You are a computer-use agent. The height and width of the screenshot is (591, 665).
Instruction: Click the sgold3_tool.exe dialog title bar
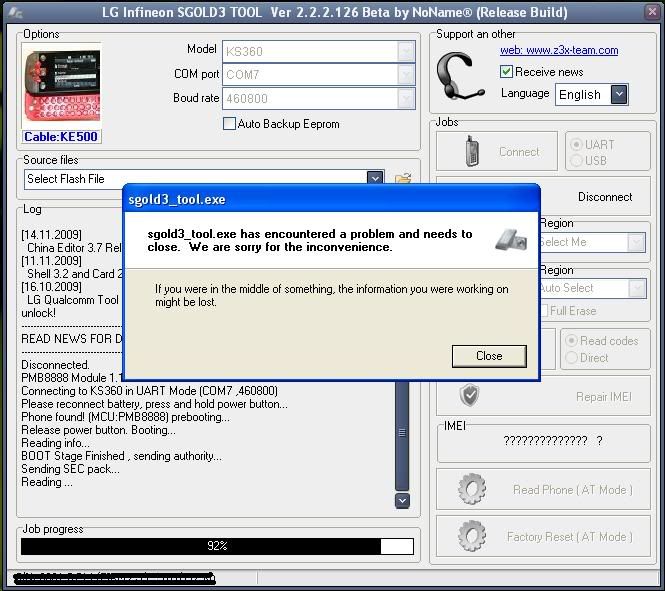pos(331,199)
